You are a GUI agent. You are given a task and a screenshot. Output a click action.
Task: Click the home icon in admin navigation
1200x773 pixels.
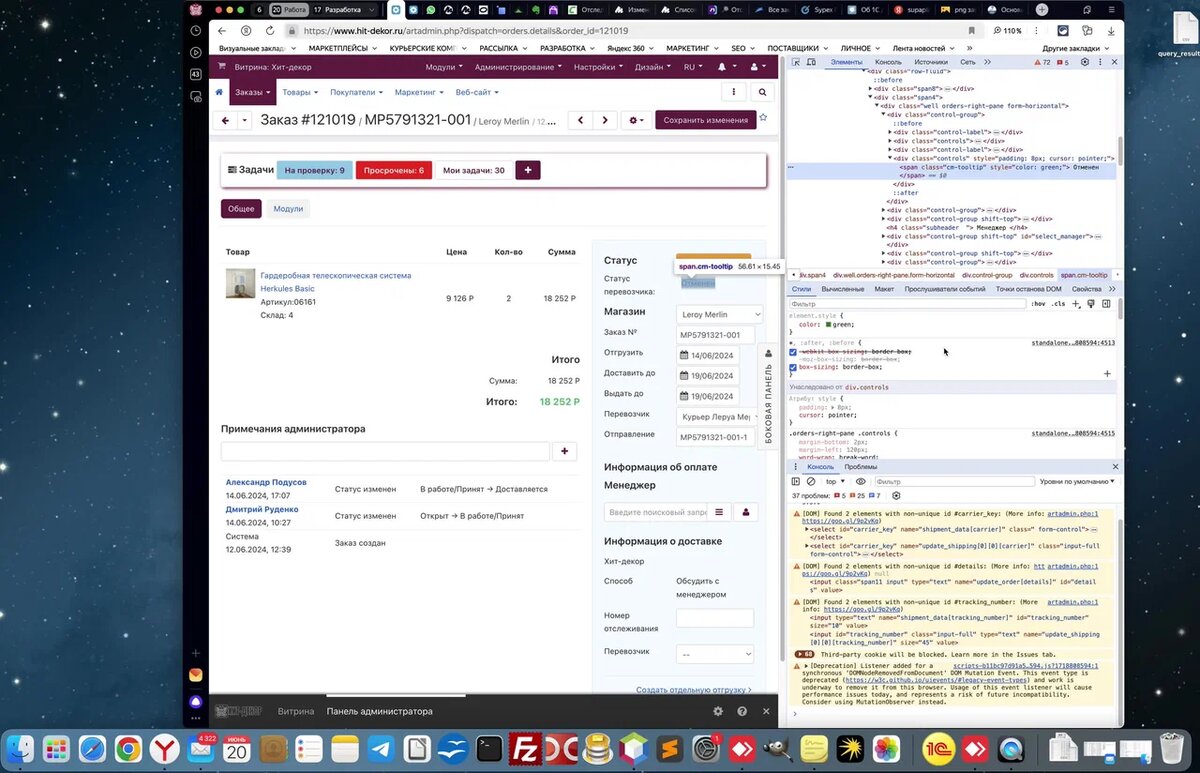point(219,92)
